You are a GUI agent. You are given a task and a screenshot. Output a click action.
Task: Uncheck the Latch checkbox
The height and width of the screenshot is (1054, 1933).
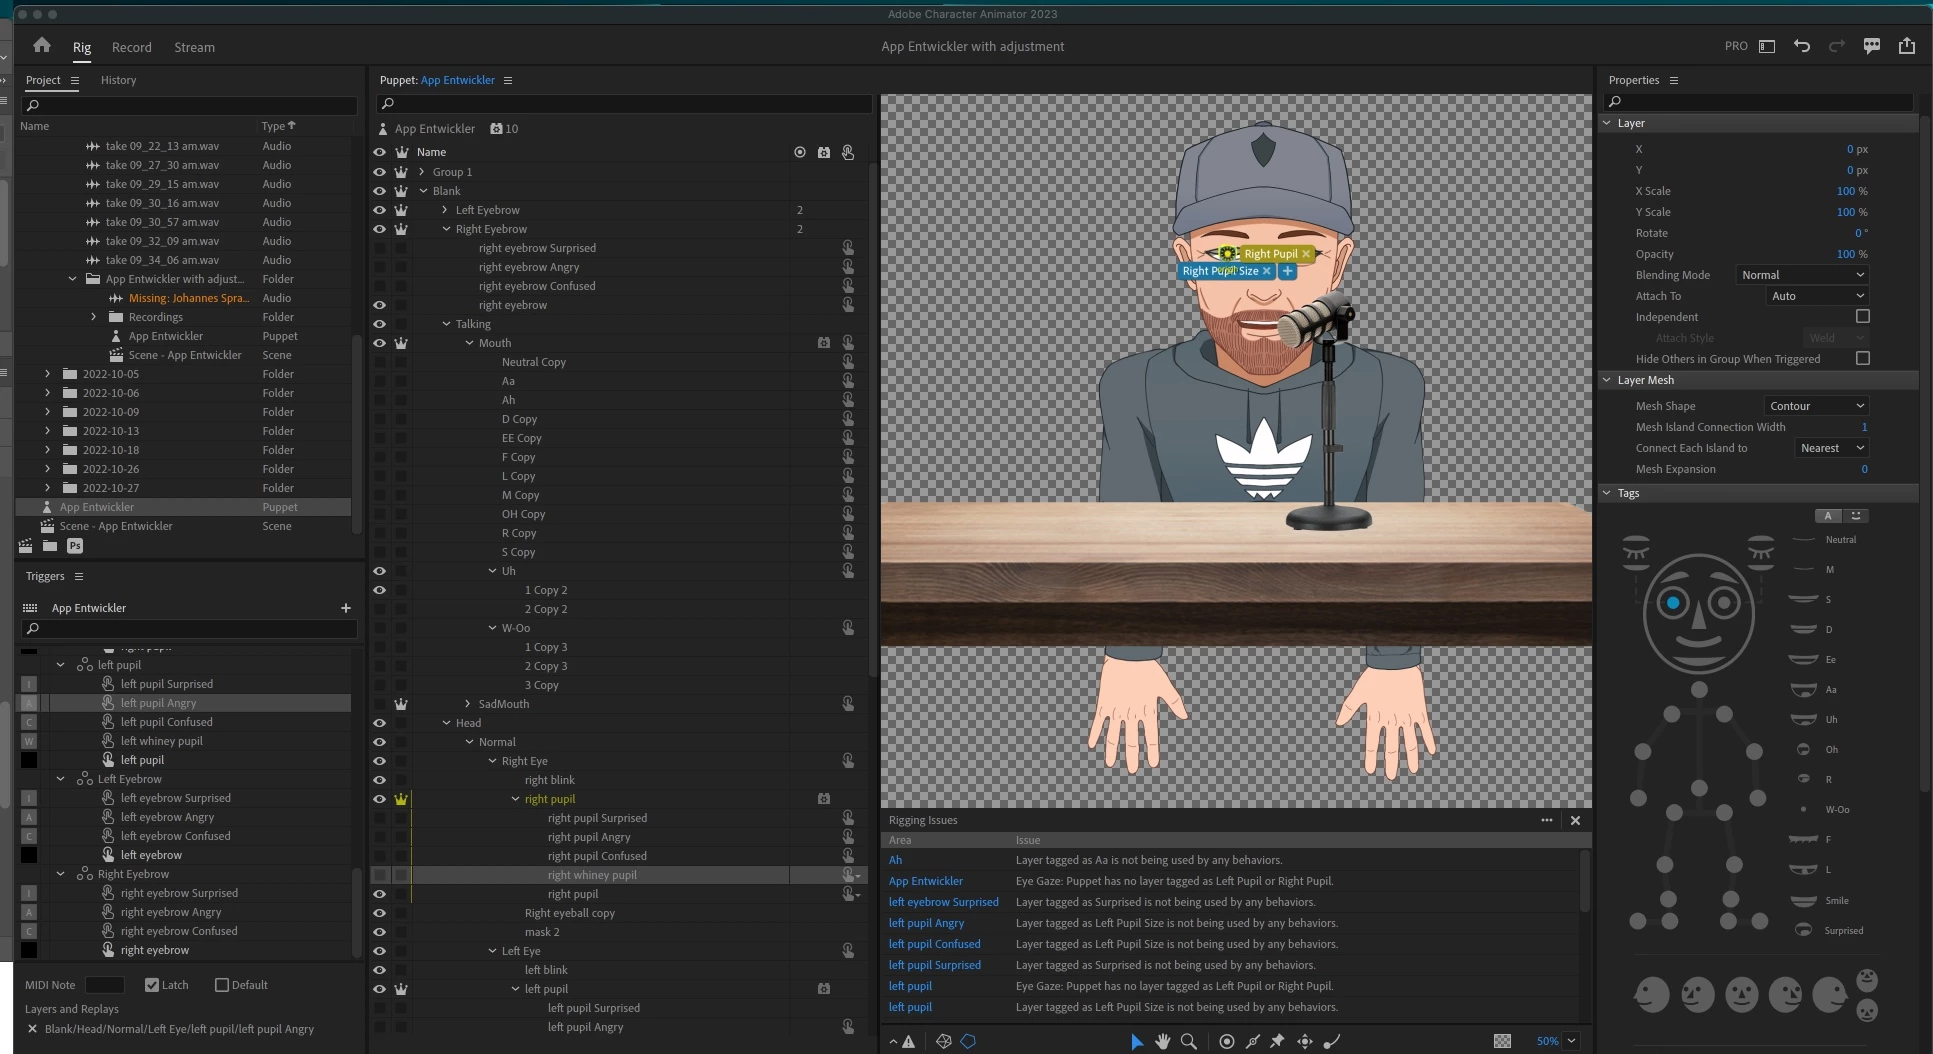pyautogui.click(x=152, y=985)
